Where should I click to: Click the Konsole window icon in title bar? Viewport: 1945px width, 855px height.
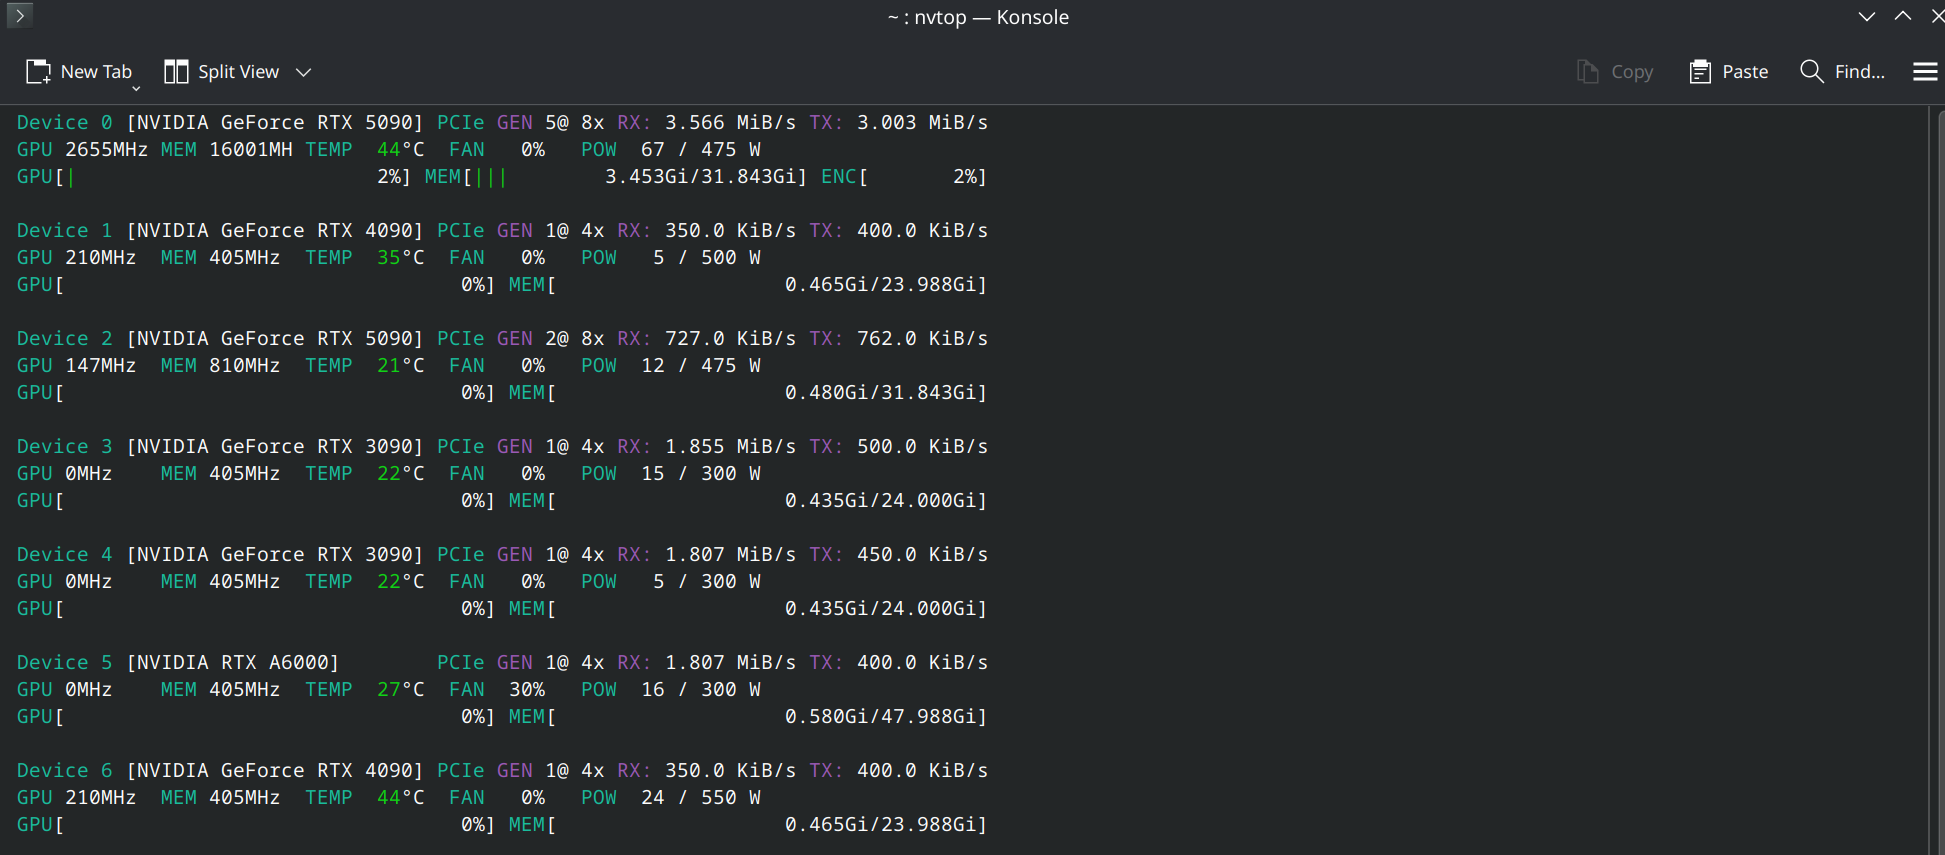[x=19, y=15]
